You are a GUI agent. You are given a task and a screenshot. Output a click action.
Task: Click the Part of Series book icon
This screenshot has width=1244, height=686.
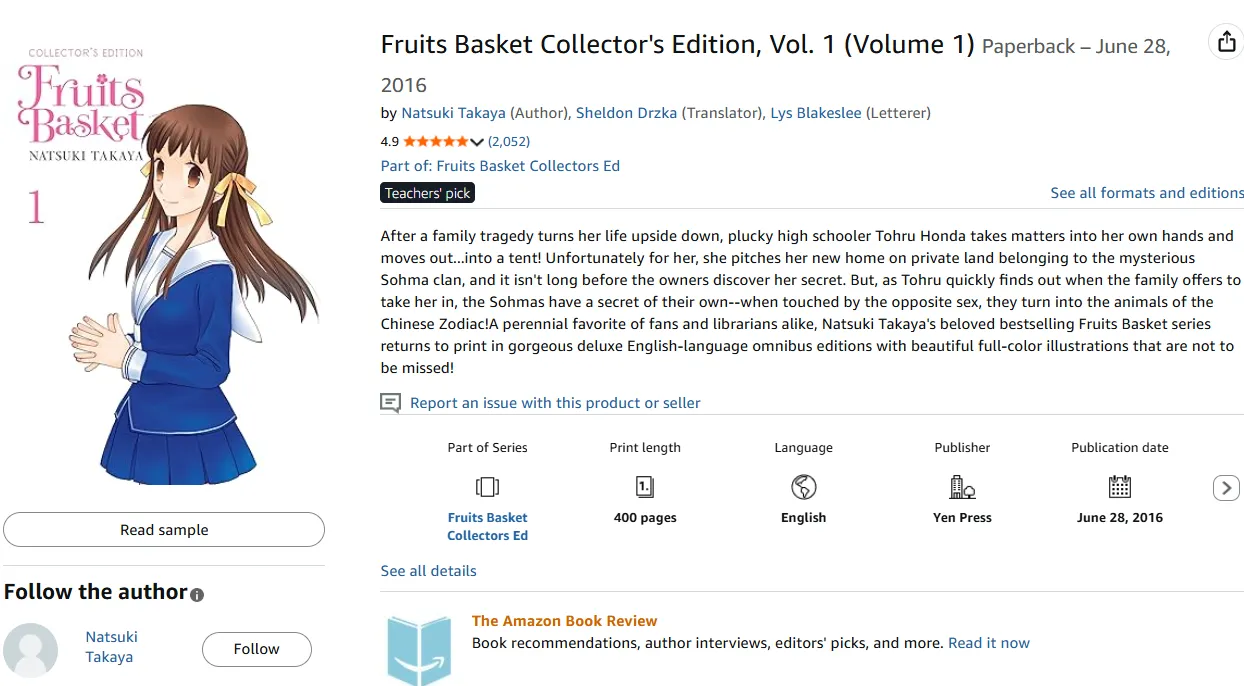(x=487, y=487)
